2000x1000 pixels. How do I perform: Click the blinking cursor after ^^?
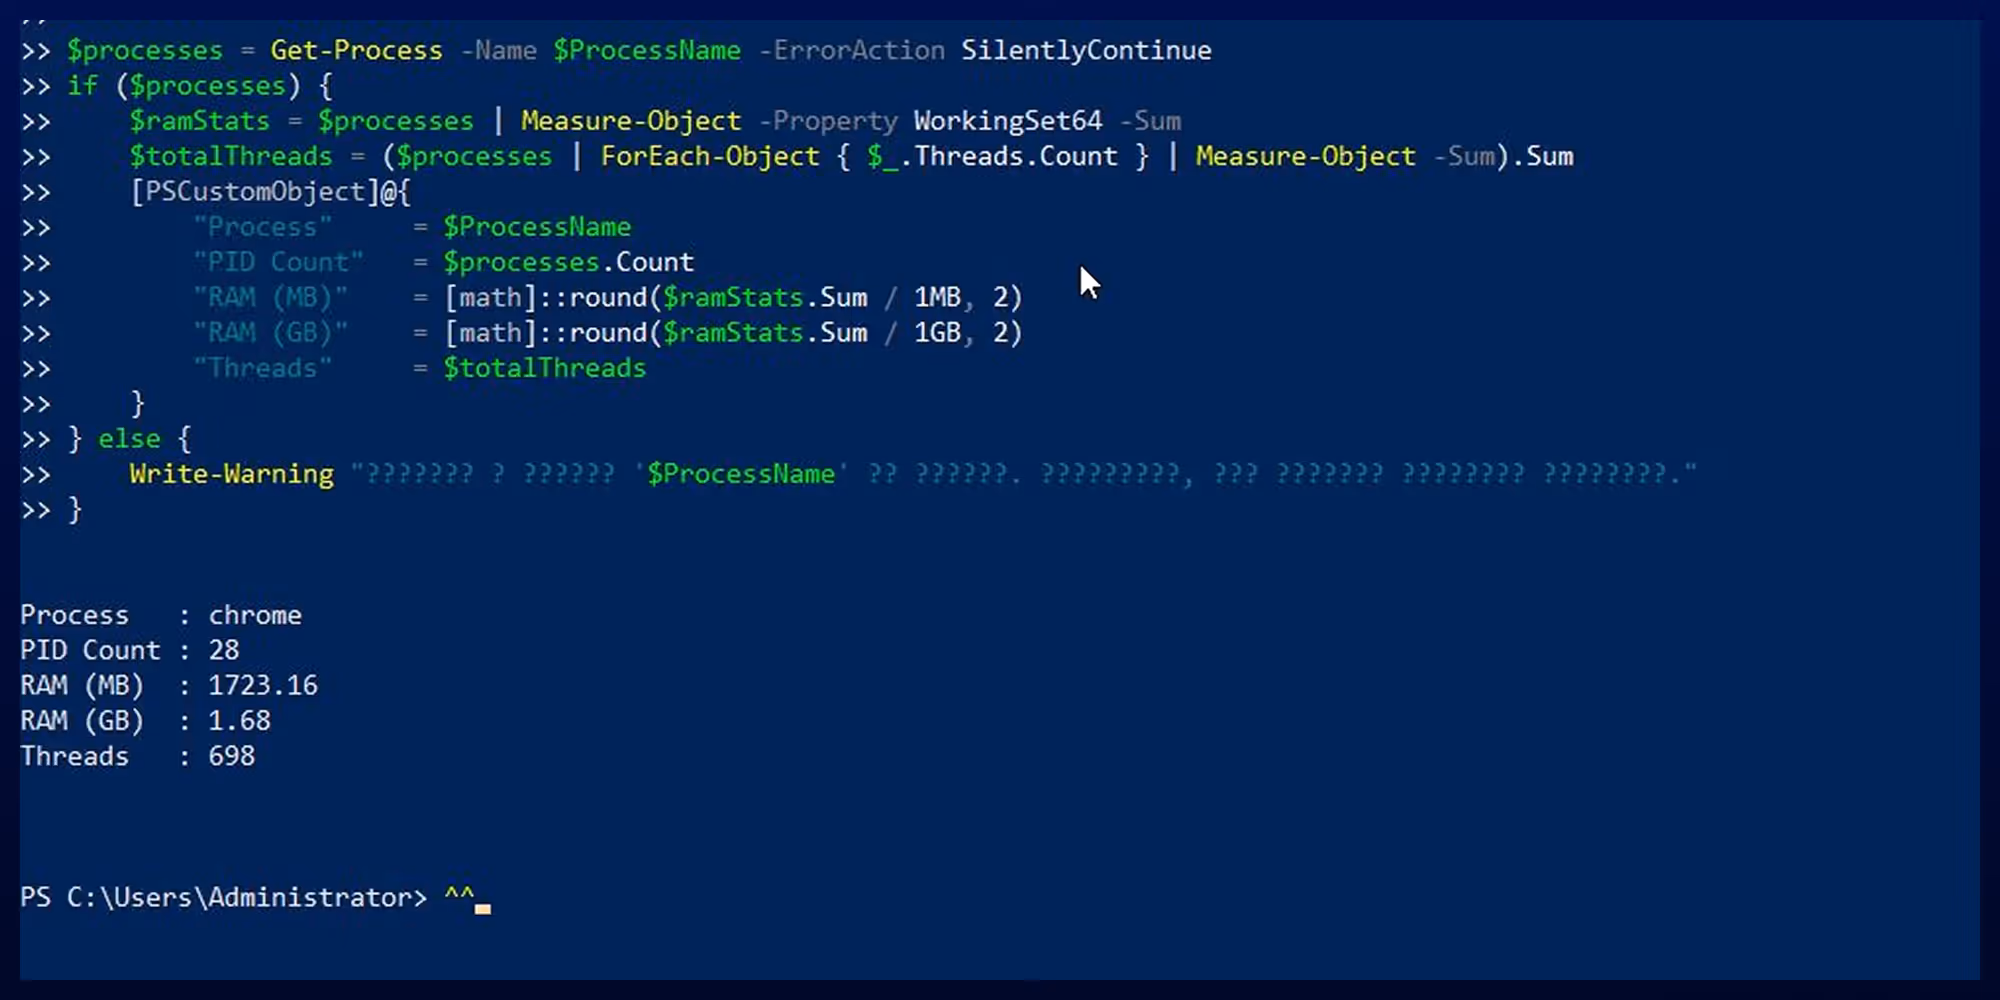[483, 909]
